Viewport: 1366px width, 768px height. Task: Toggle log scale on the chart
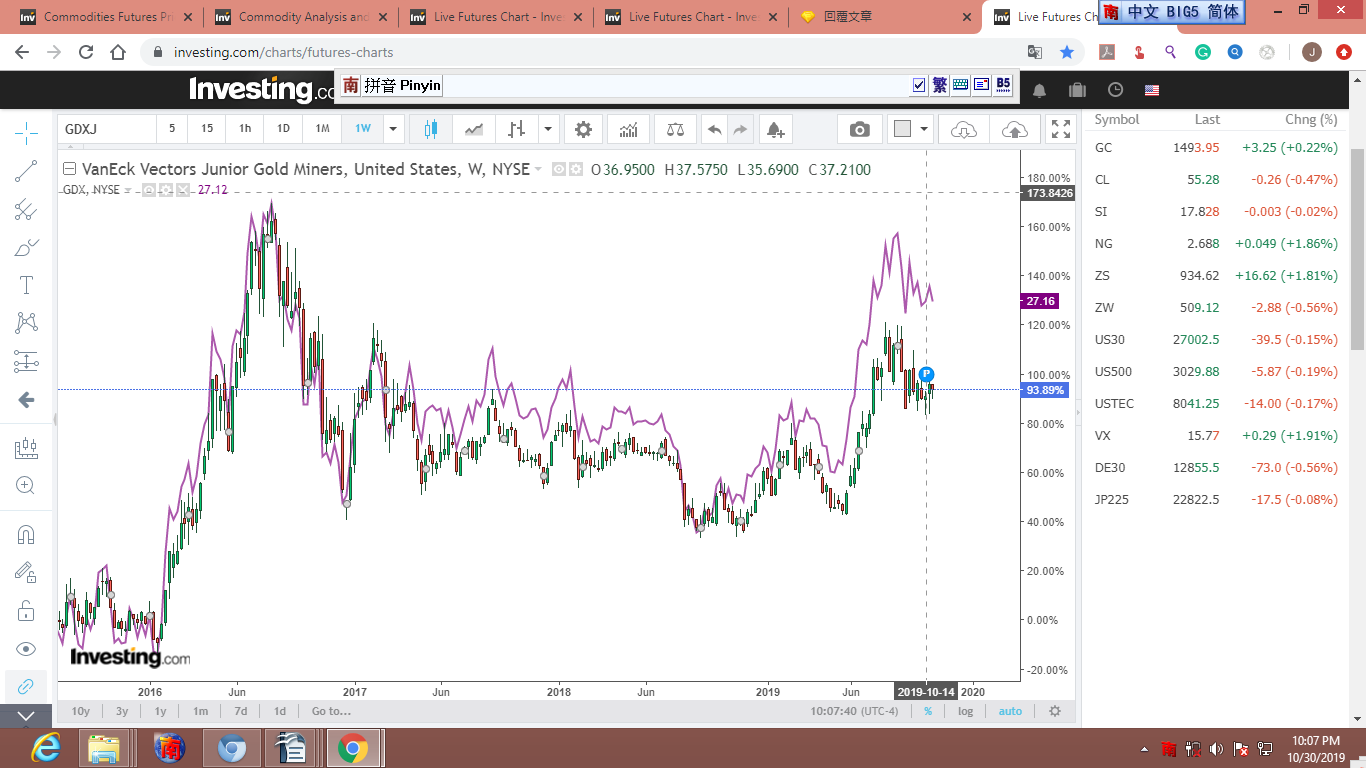pyautogui.click(x=965, y=711)
